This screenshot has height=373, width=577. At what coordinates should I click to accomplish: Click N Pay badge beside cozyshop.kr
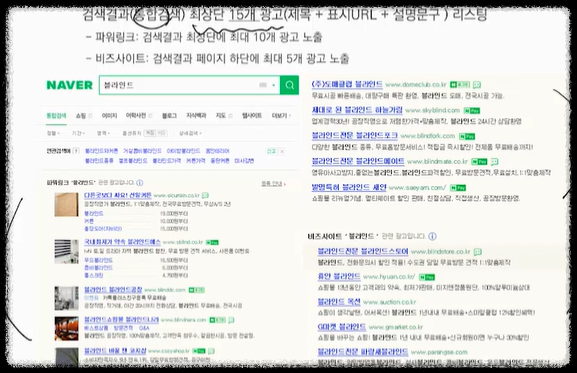(199, 351)
